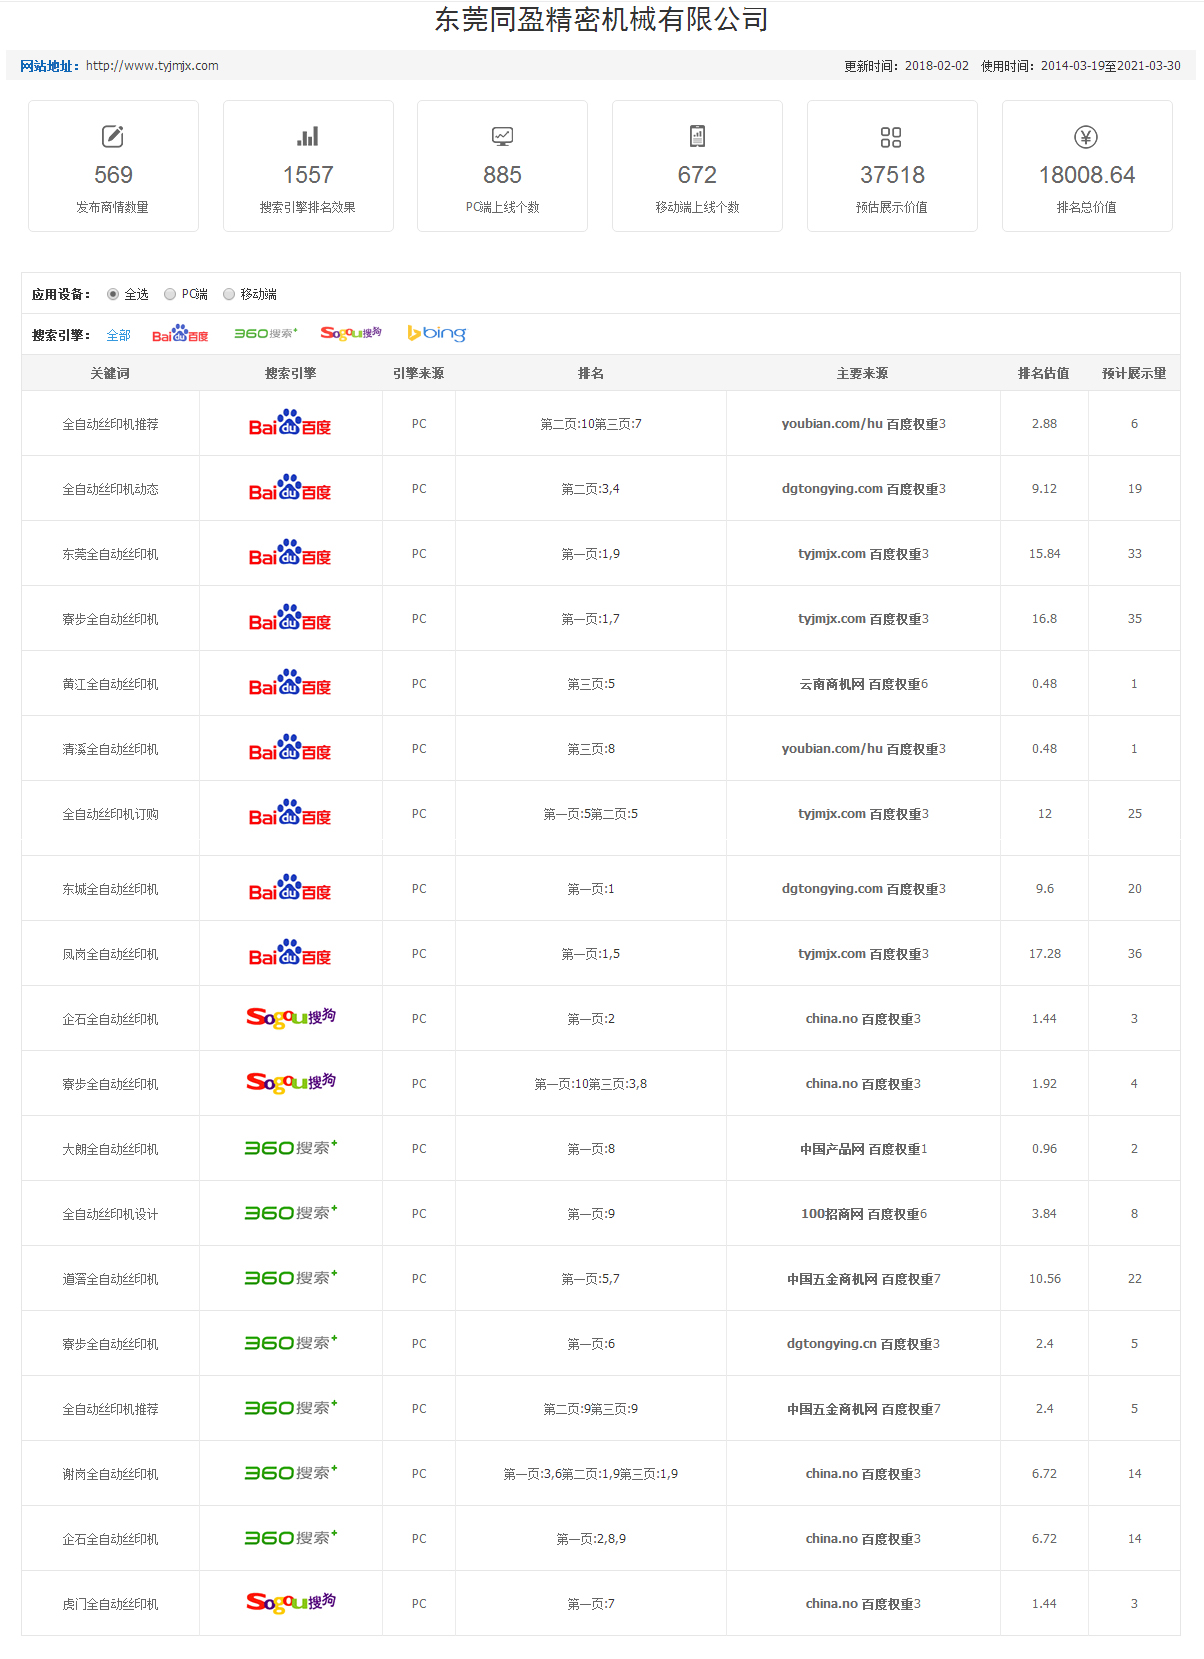Click 360 logo in 道滘全自动丝印机 row
This screenshot has height=1659, width=1204.
tap(291, 1278)
